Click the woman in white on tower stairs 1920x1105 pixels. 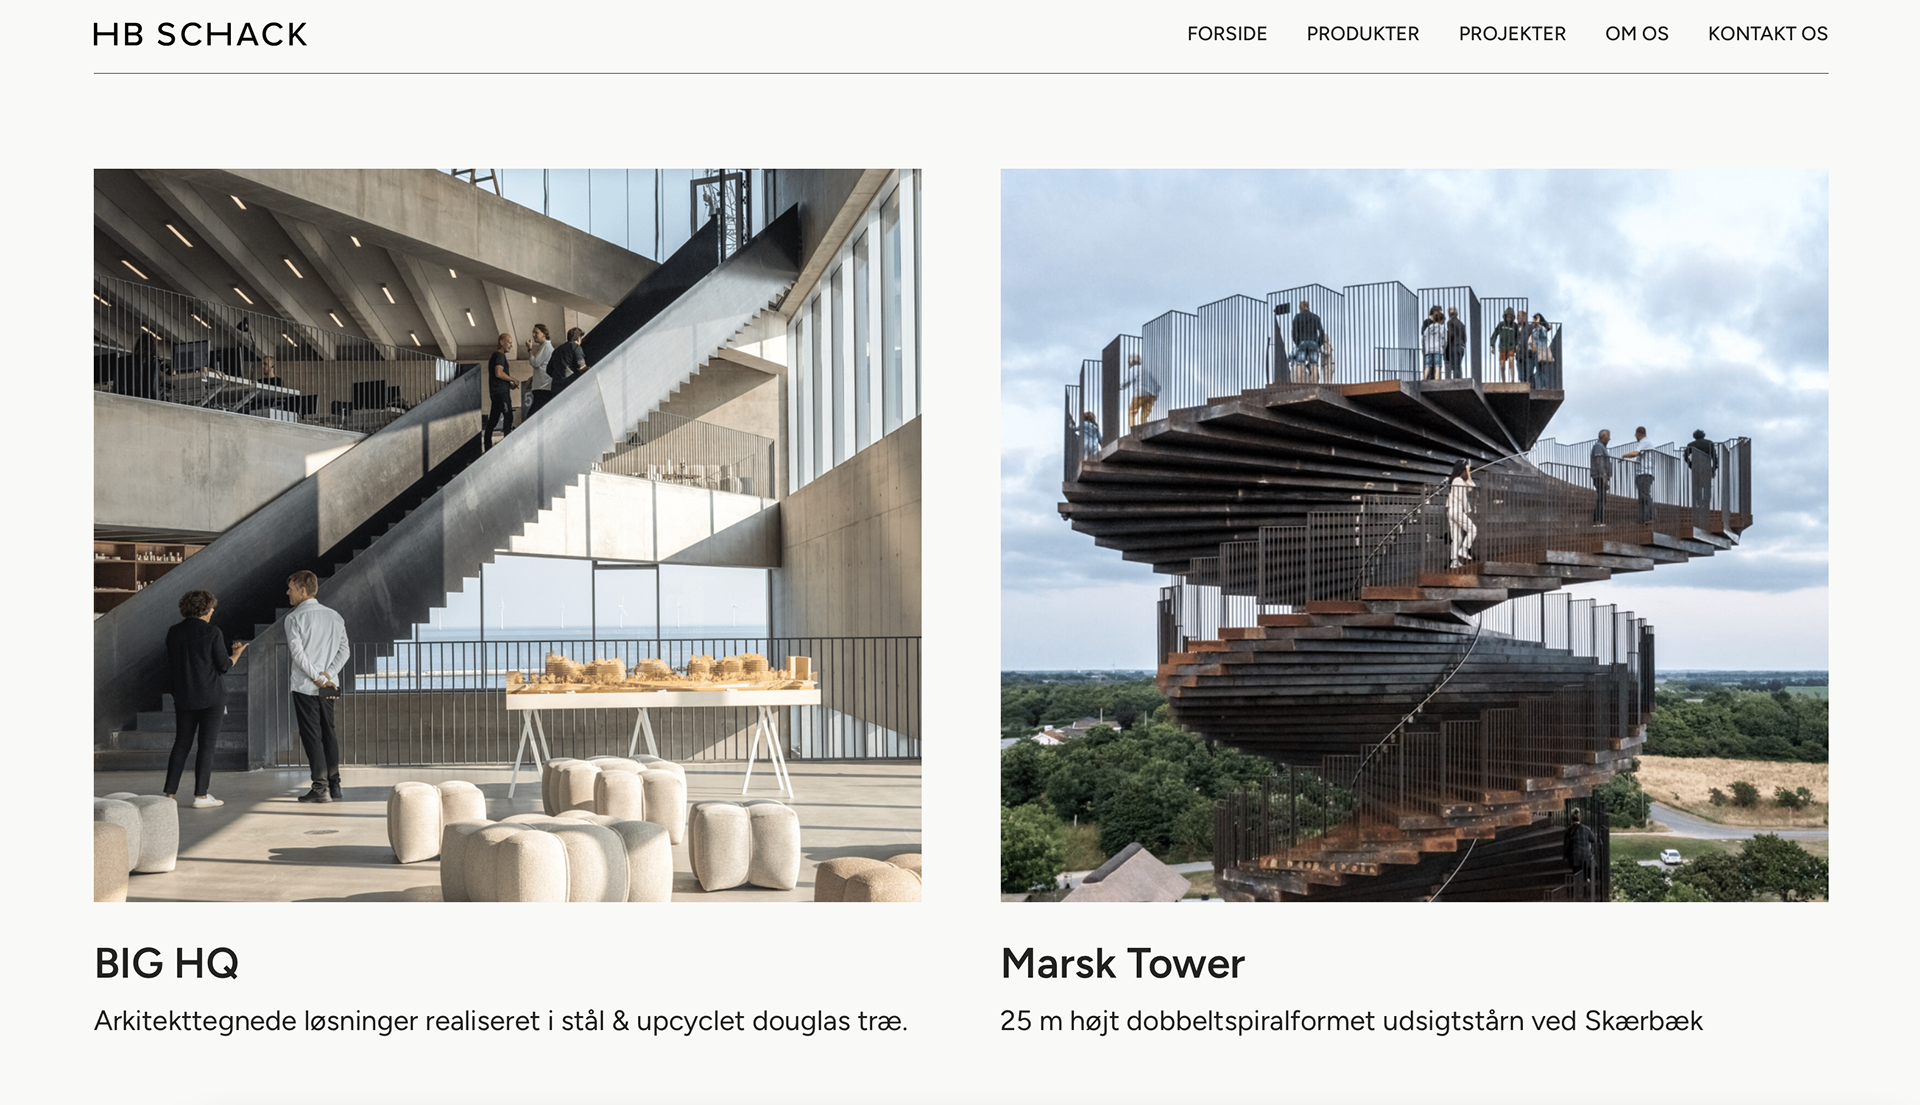1460,512
